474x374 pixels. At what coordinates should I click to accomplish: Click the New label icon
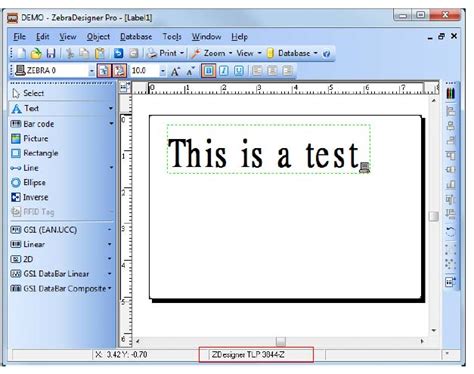(22, 53)
